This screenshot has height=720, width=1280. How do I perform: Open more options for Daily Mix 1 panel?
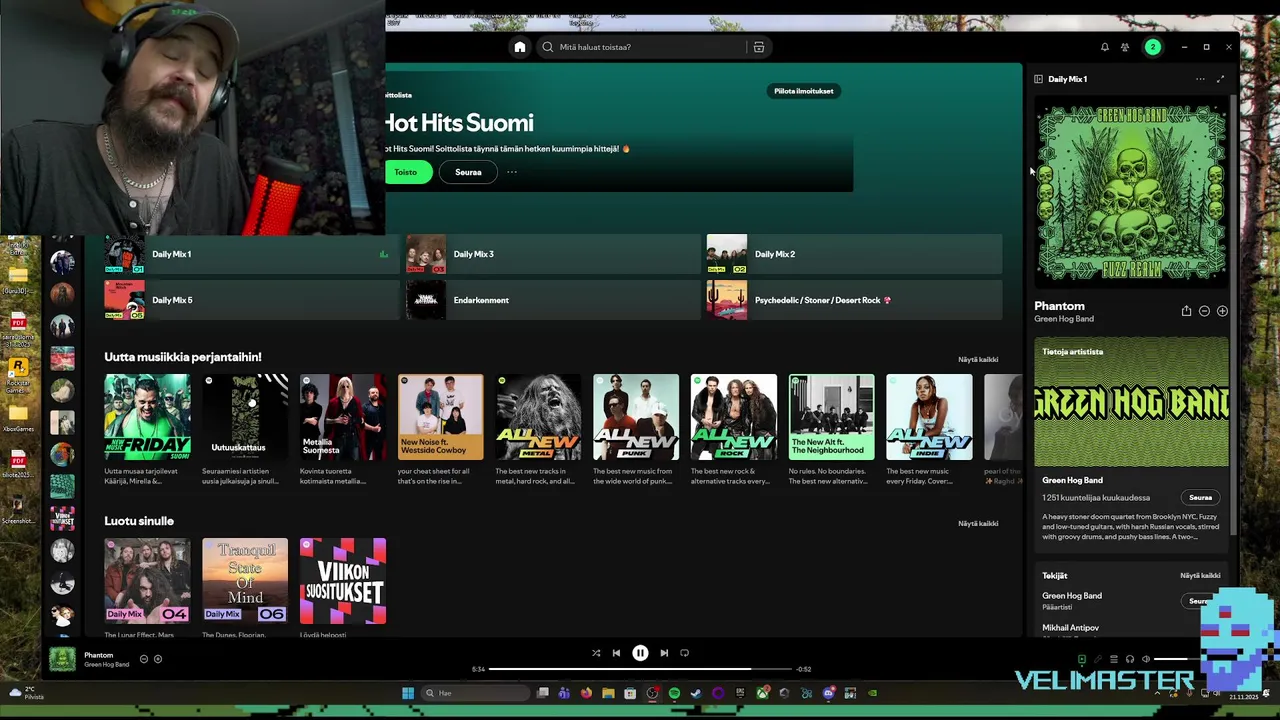[1200, 79]
